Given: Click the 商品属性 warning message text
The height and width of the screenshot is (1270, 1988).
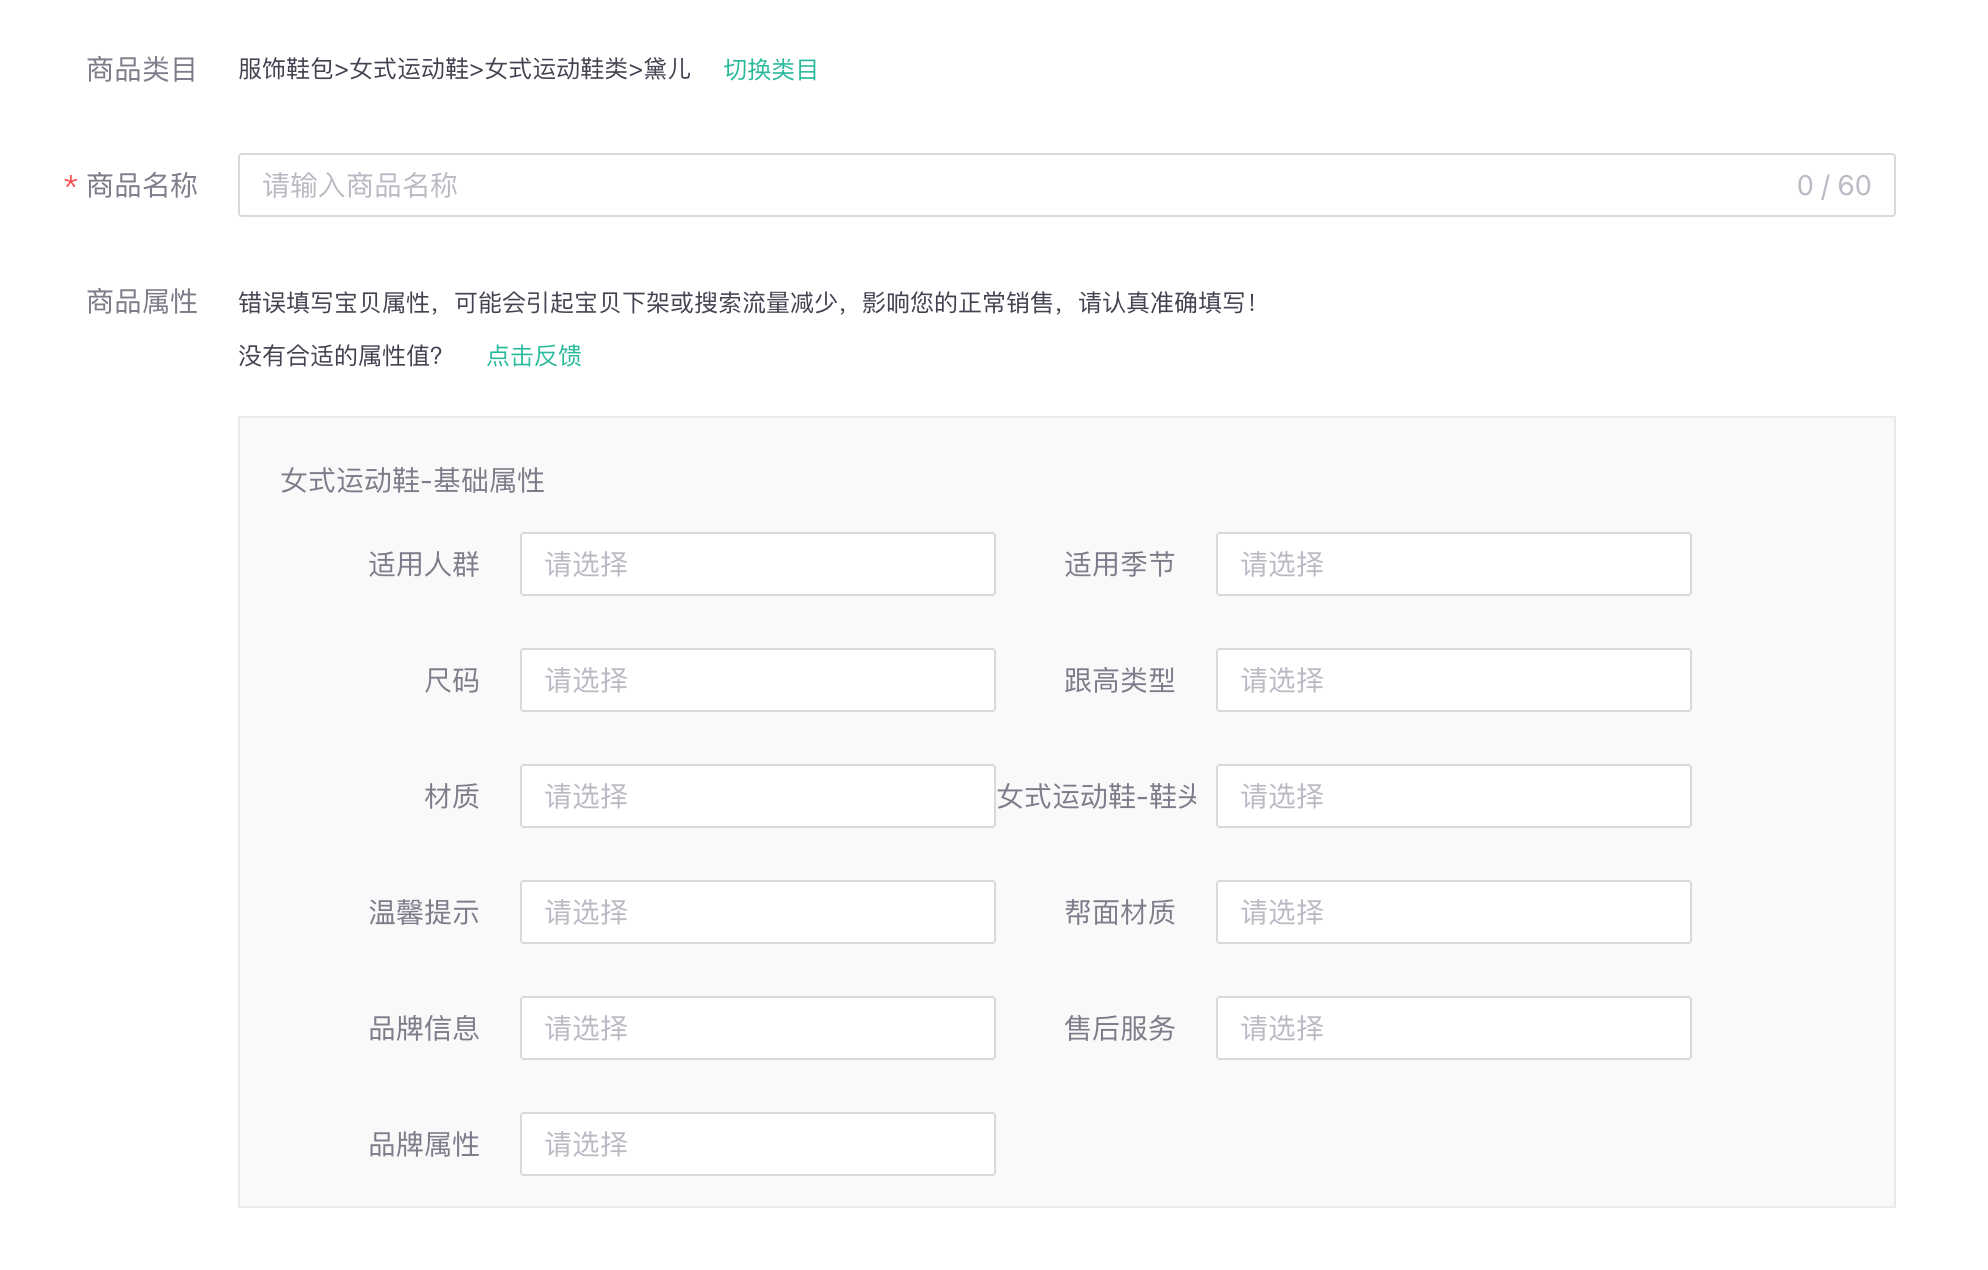Looking at the screenshot, I should (x=746, y=302).
